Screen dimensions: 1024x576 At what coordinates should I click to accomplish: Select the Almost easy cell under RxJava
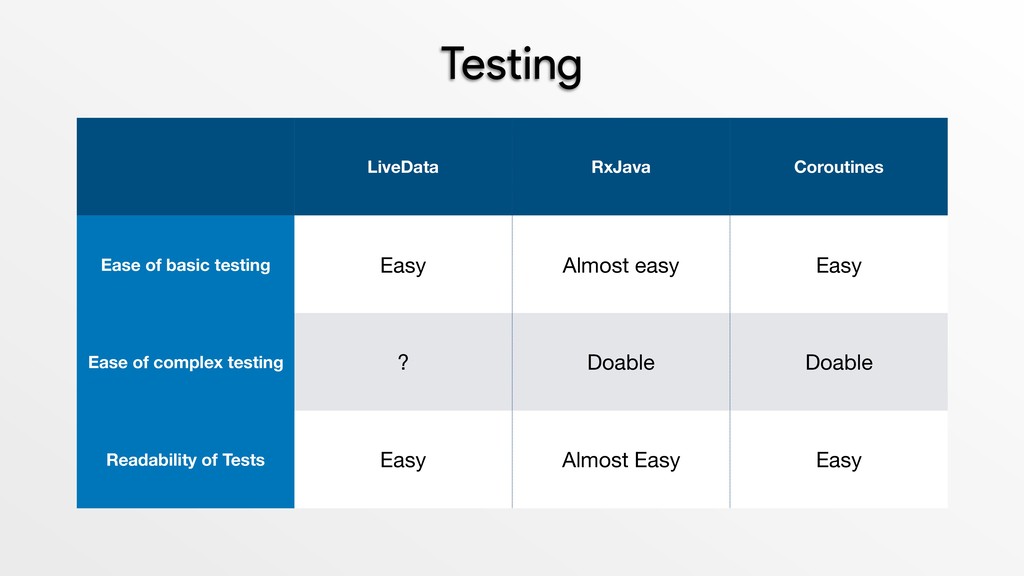(621, 264)
